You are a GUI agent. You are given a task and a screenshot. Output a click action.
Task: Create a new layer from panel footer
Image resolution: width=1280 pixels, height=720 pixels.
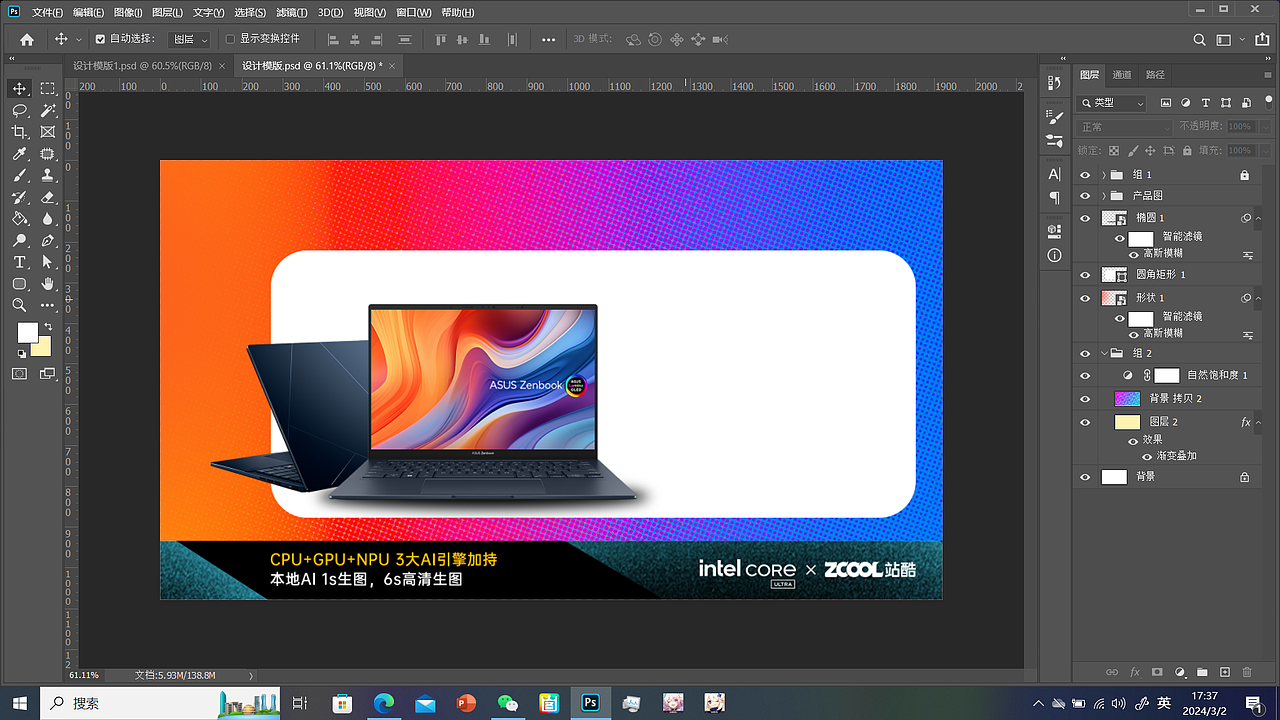pyautogui.click(x=1225, y=672)
